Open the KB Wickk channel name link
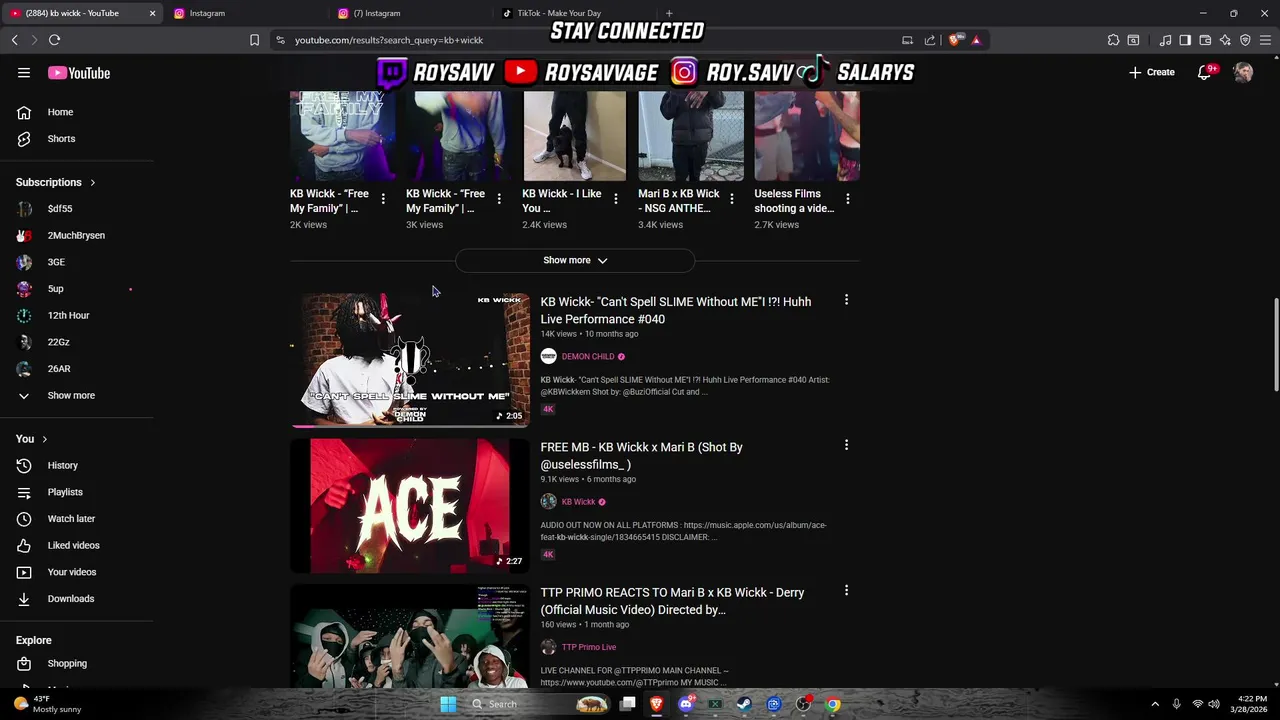The height and width of the screenshot is (720, 1280). (x=578, y=502)
